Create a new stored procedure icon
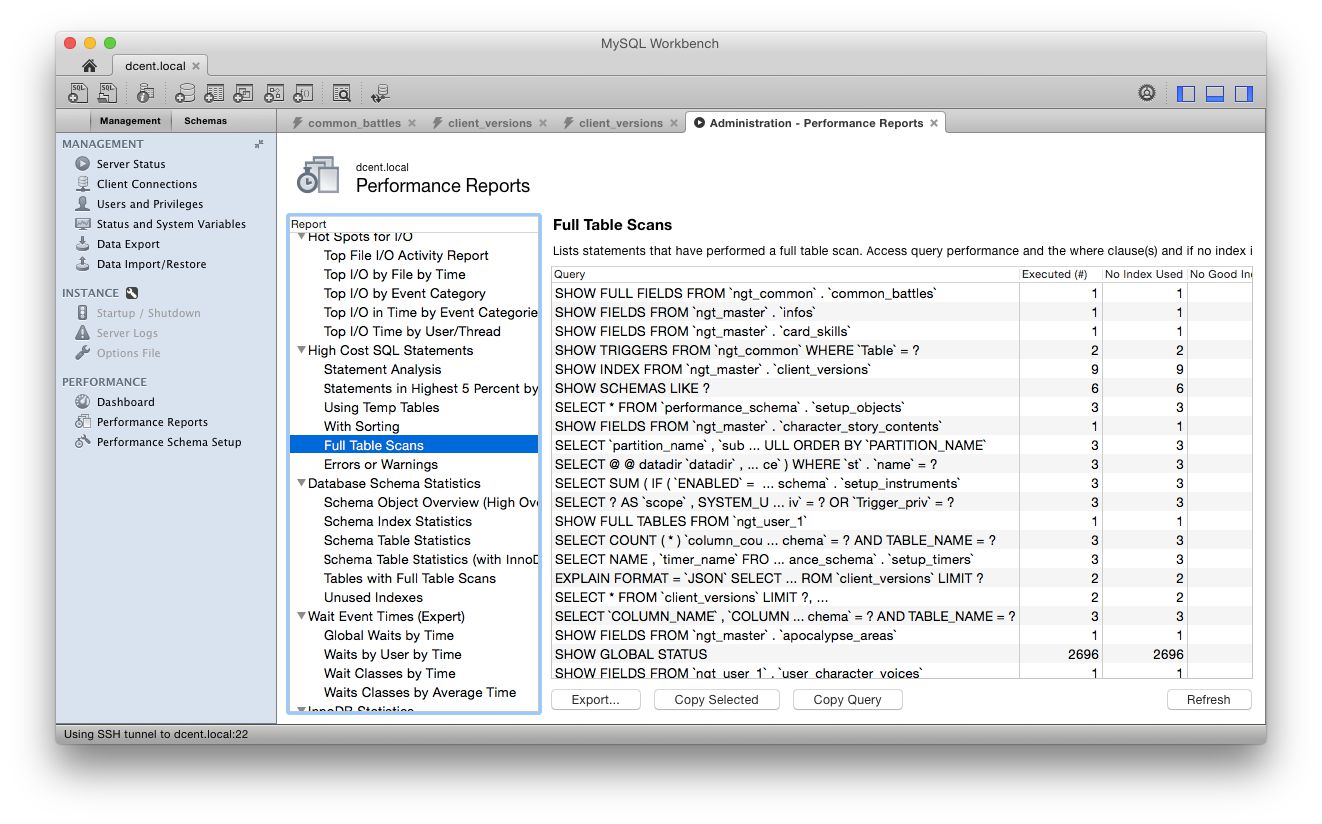The height and width of the screenshot is (824, 1322). (273, 93)
